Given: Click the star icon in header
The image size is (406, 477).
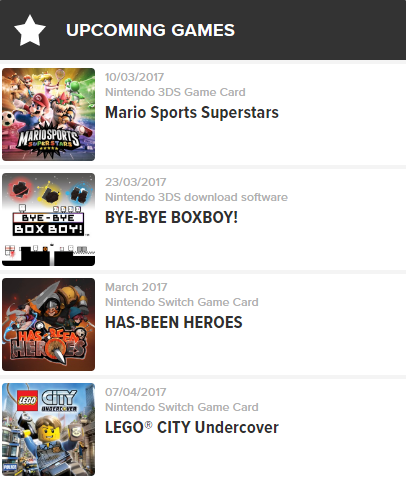Looking at the screenshot, I should [30, 30].
